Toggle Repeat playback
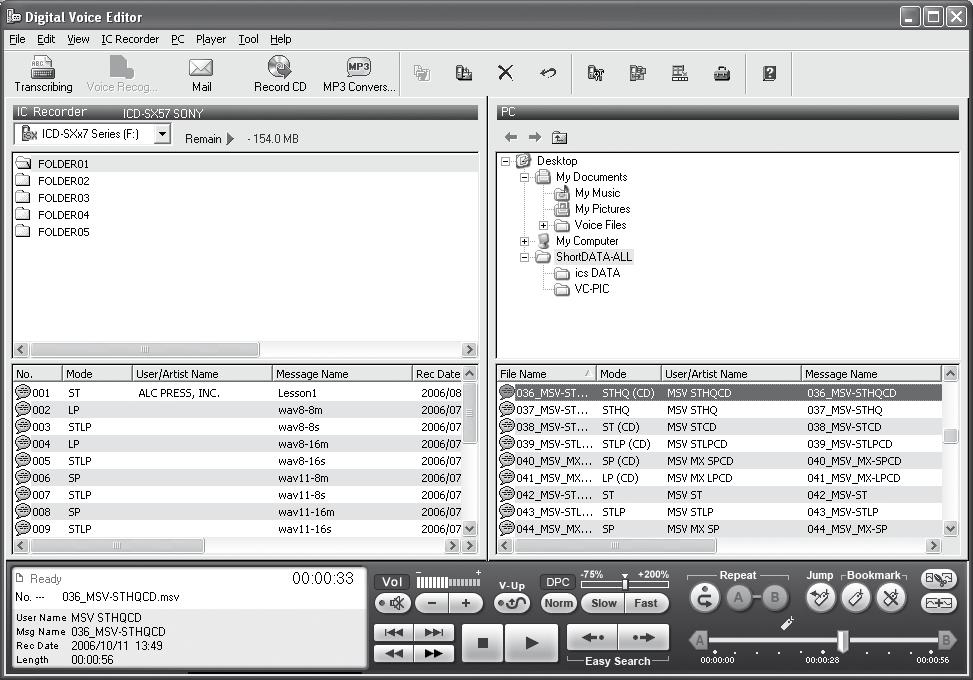Screen dimensions: 973x680 point(704,598)
